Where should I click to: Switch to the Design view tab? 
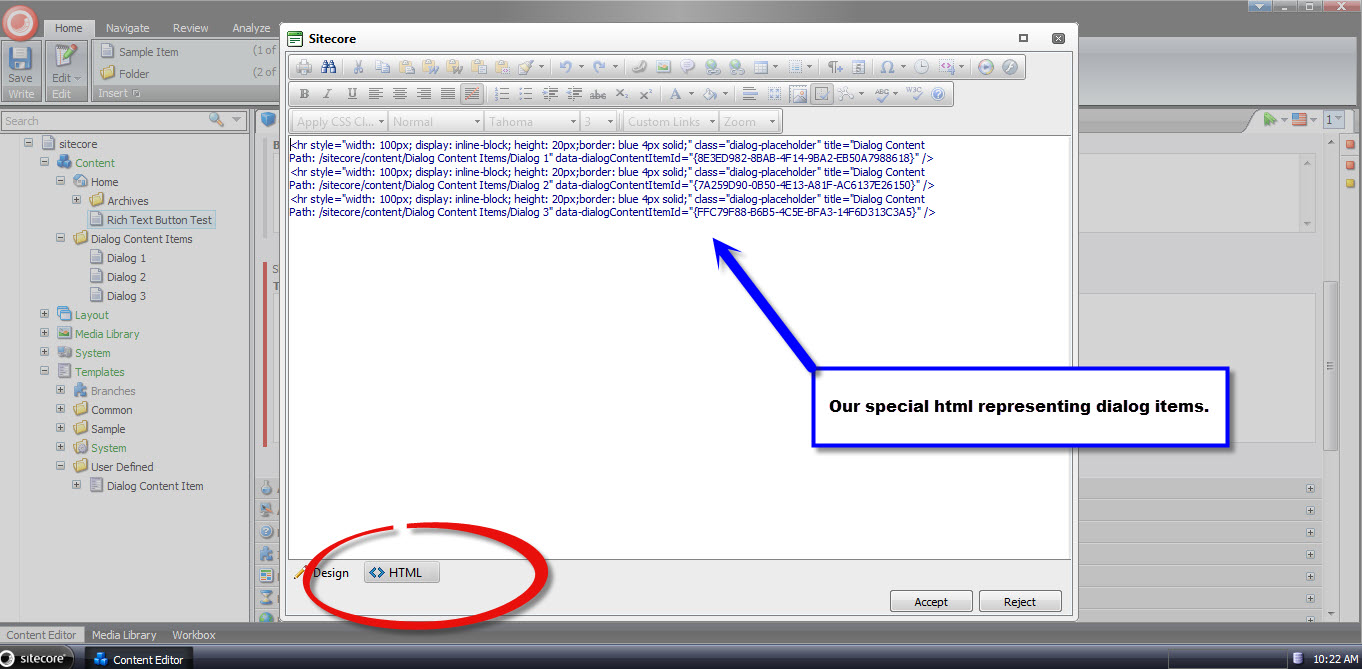tap(323, 573)
